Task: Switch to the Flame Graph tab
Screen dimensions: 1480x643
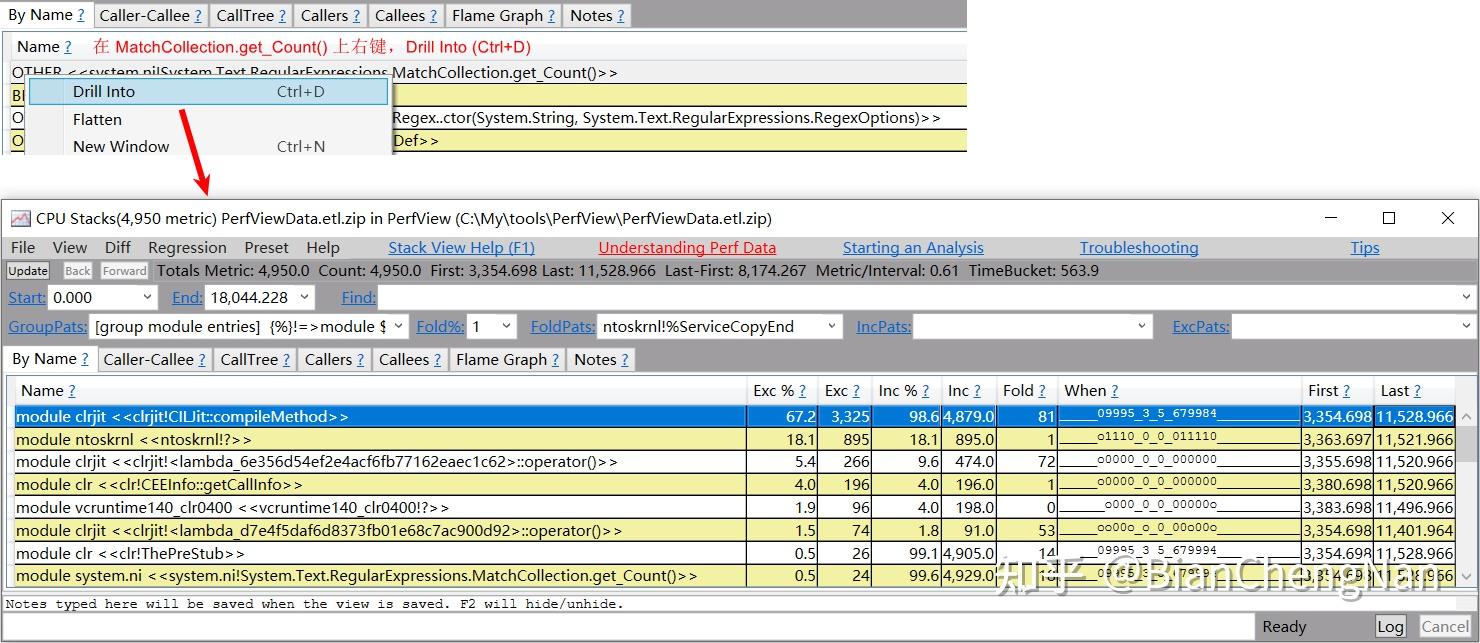Action: point(500,359)
